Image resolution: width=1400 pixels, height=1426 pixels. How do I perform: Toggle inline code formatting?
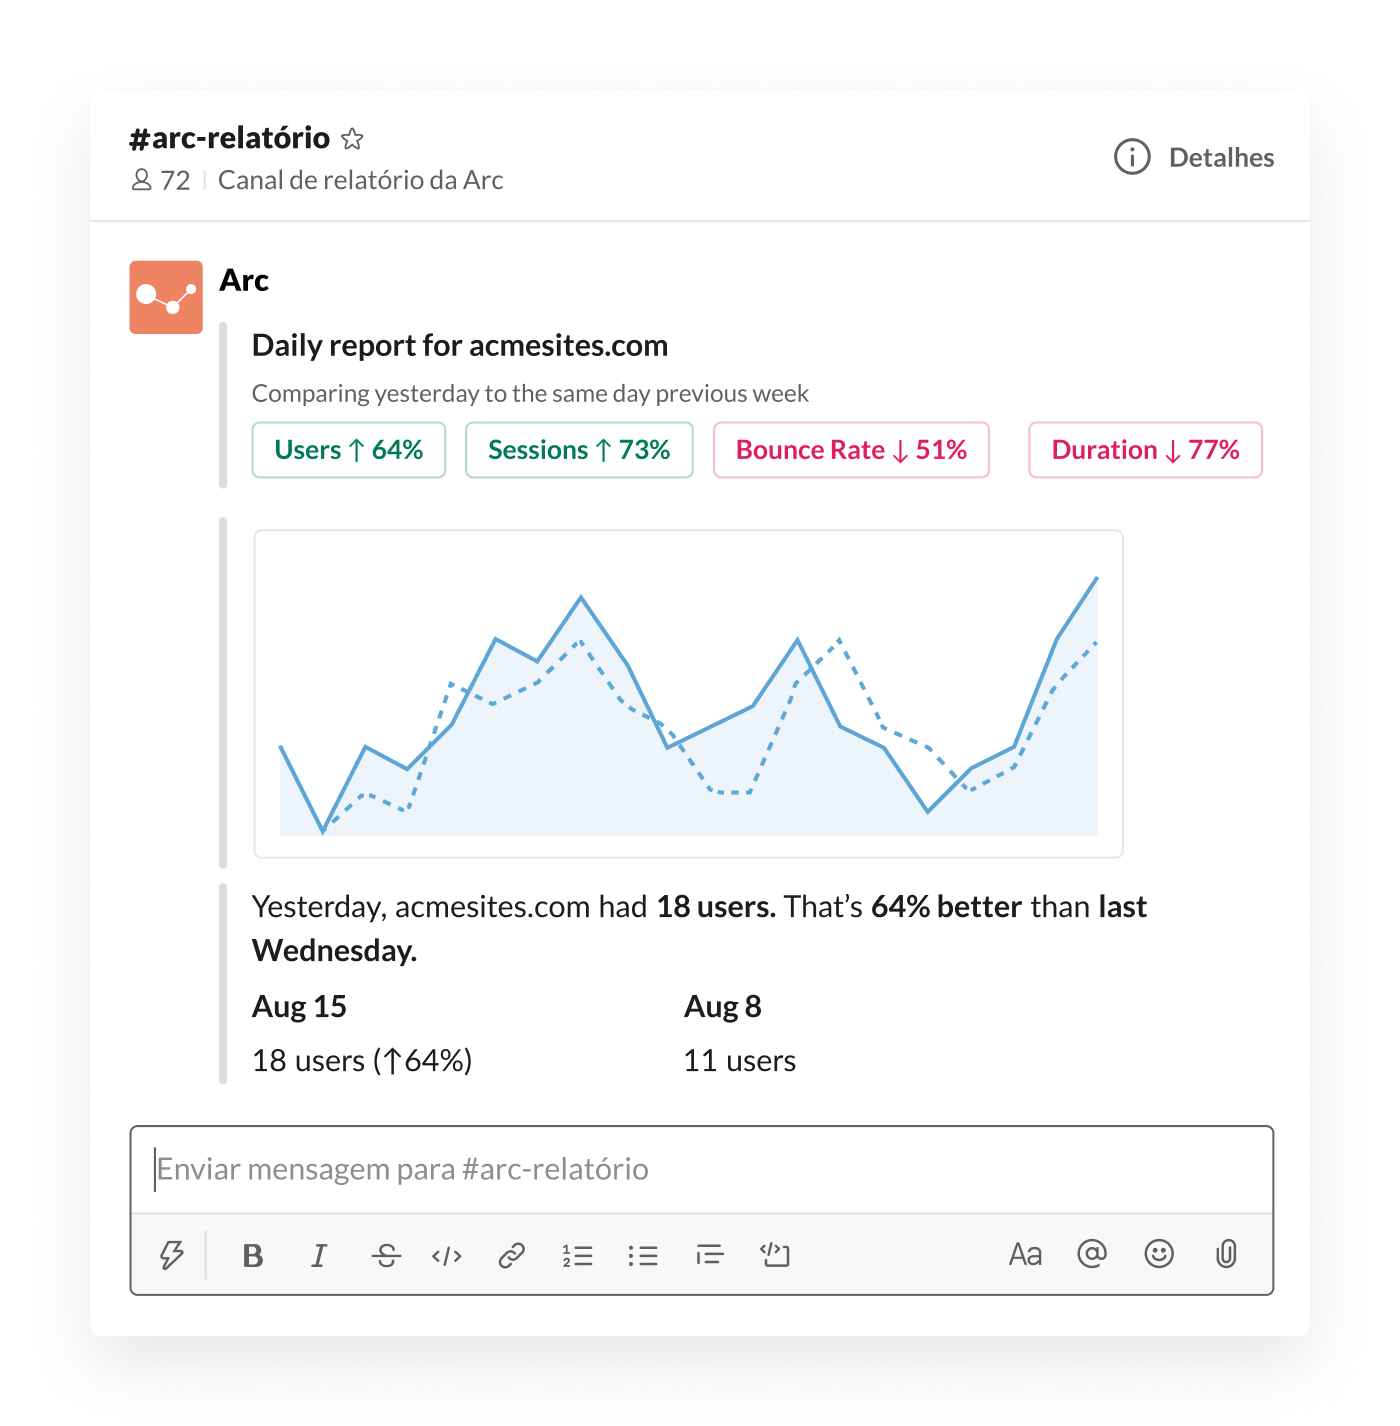pyautogui.click(x=447, y=1255)
